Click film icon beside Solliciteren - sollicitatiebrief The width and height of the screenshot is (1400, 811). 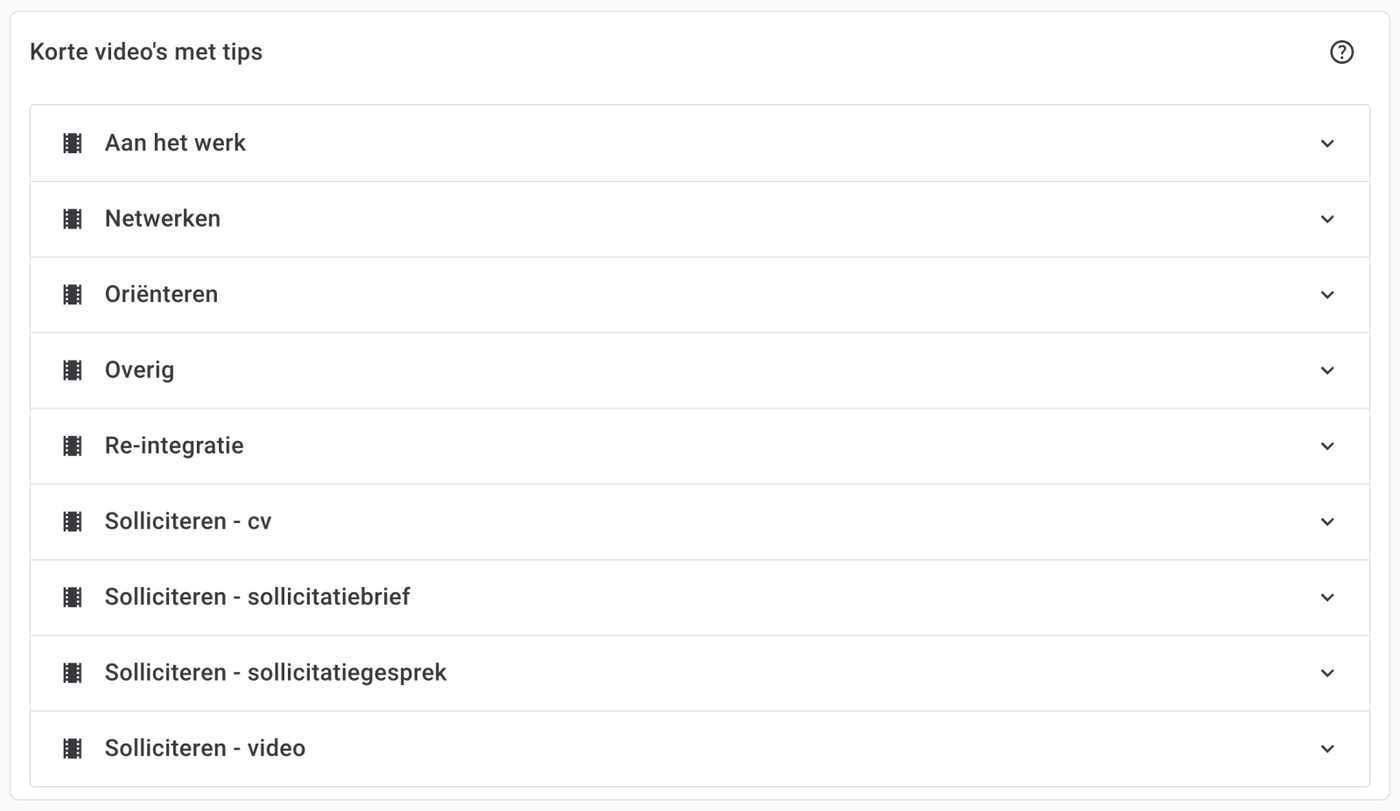click(x=72, y=597)
